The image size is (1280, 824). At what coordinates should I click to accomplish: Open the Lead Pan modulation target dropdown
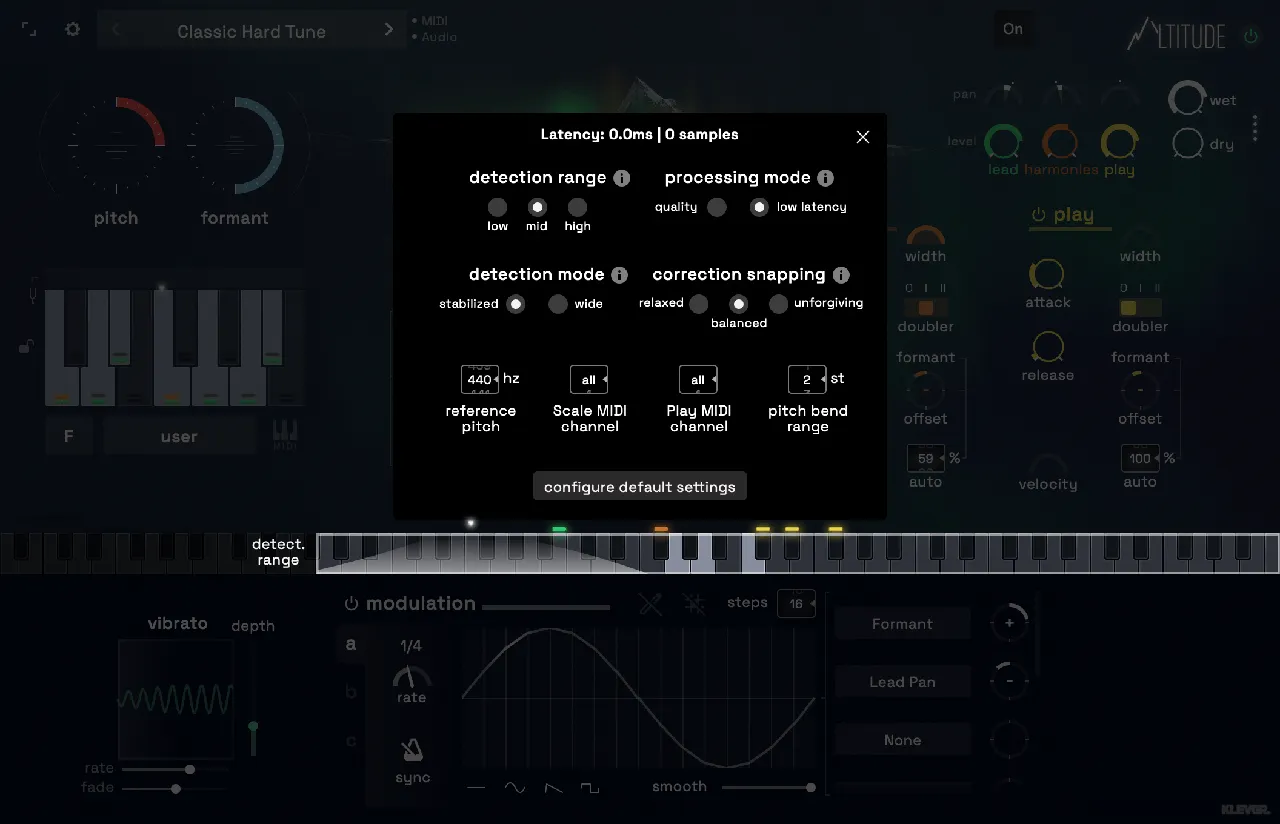[902, 682]
